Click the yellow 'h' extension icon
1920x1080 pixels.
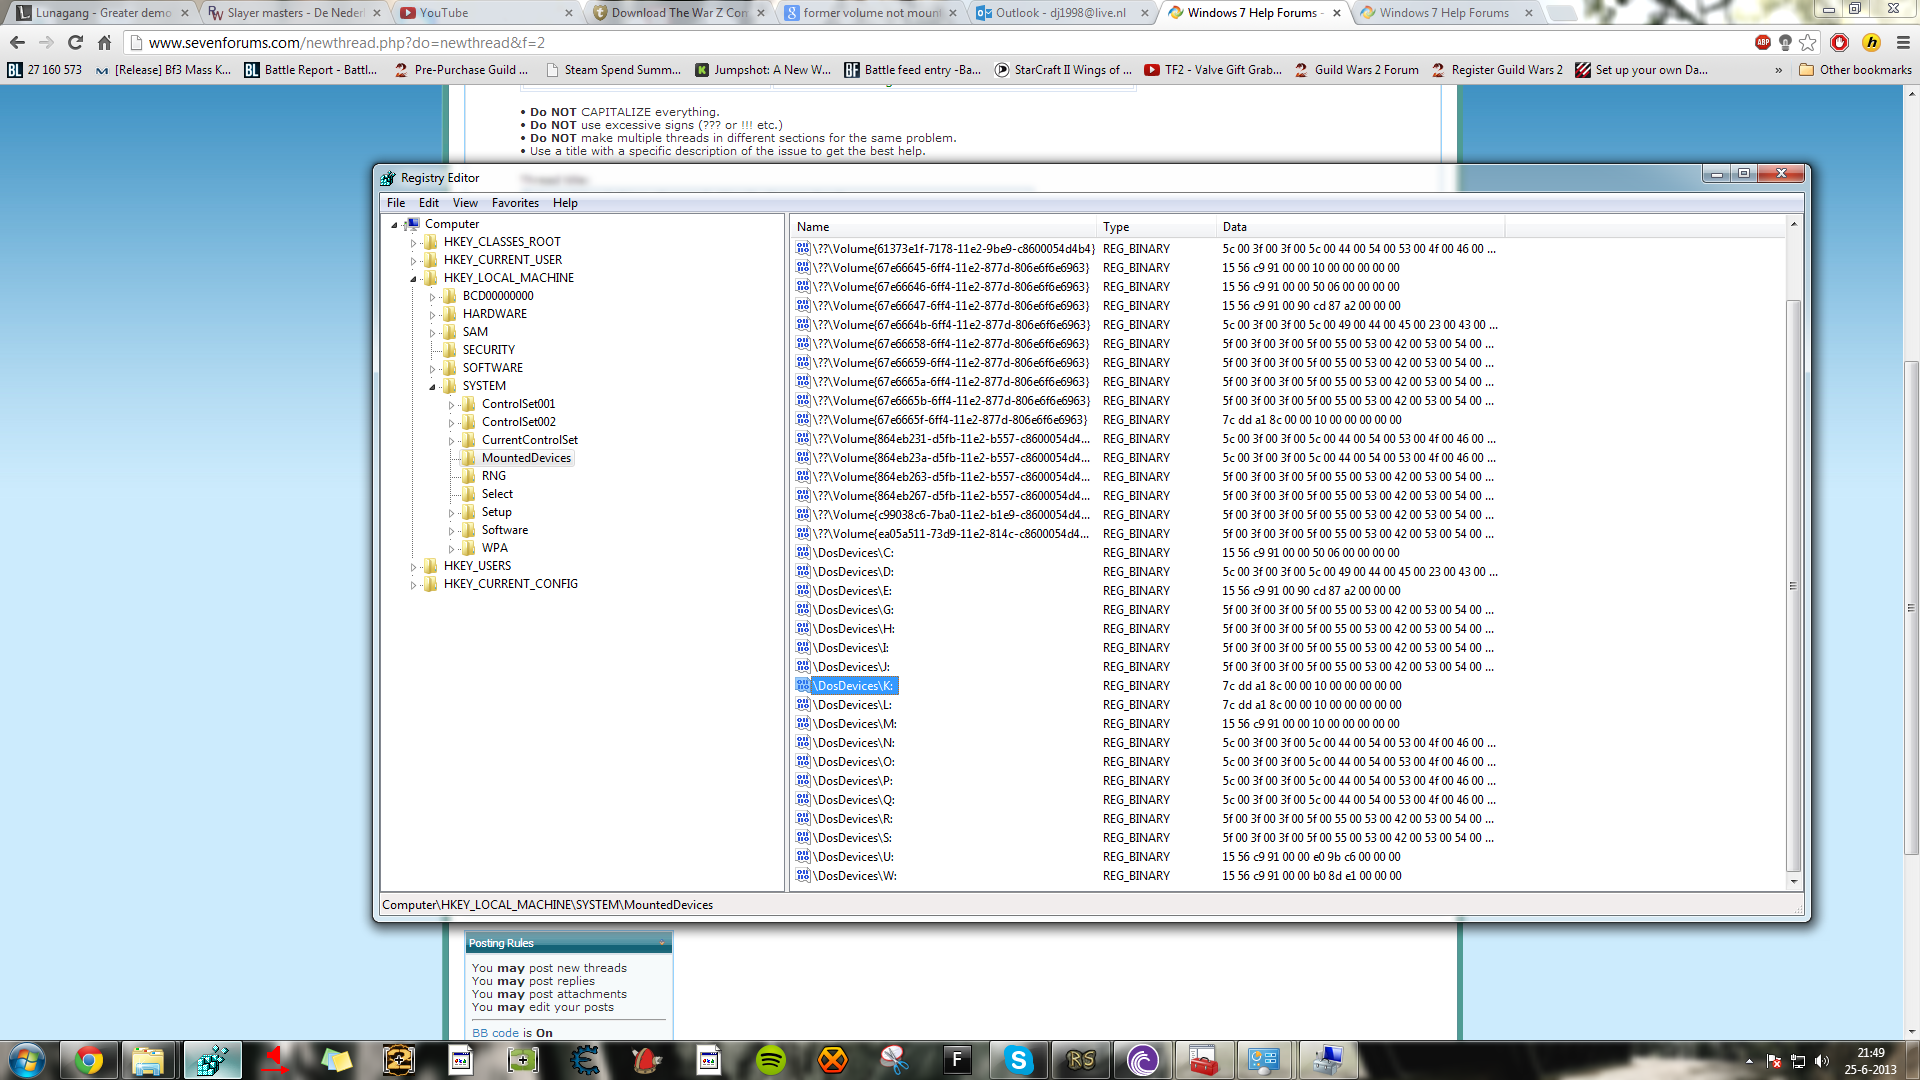pos(1871,42)
